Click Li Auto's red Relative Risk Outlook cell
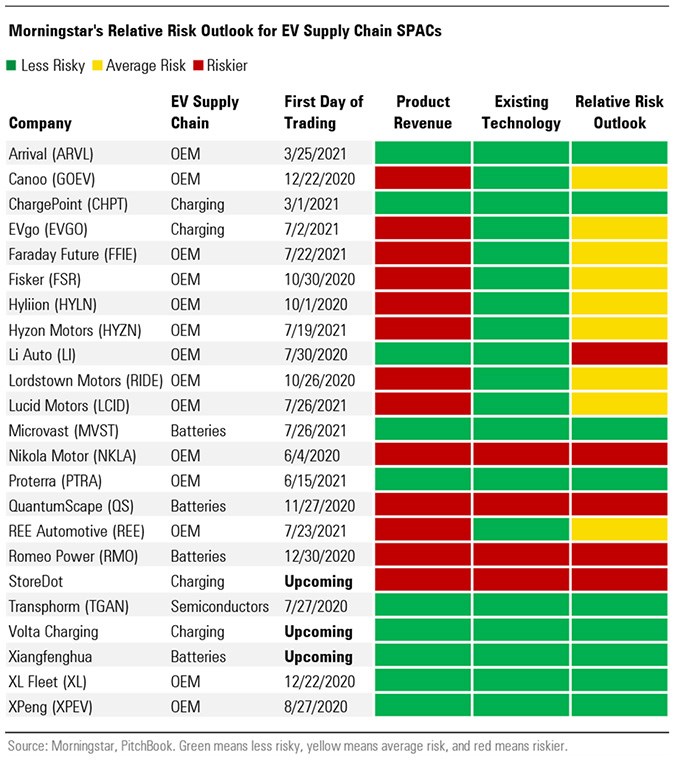 618,355
